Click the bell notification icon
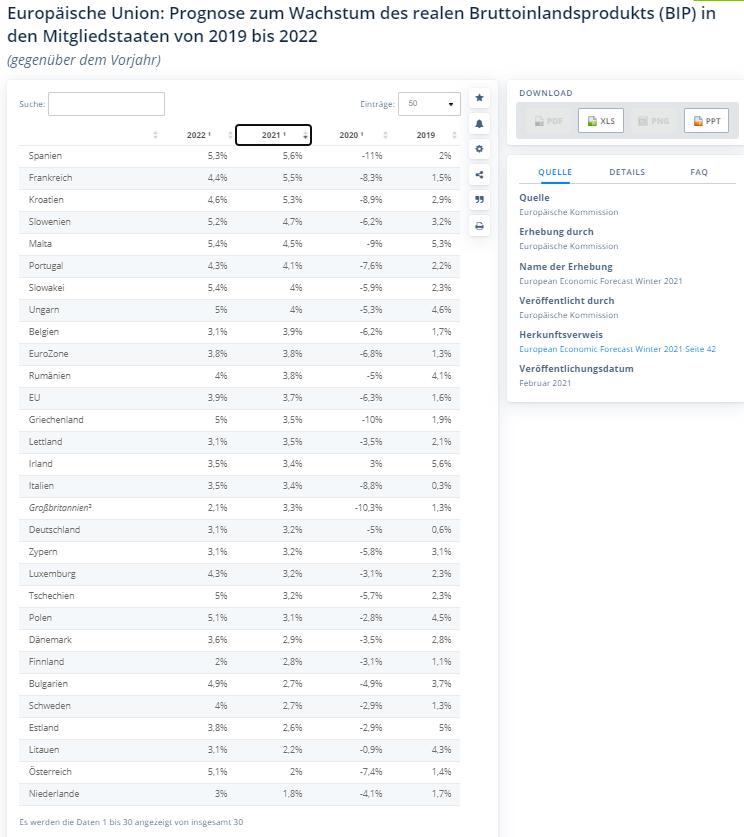Screen dimensions: 744x837 coord(479,123)
